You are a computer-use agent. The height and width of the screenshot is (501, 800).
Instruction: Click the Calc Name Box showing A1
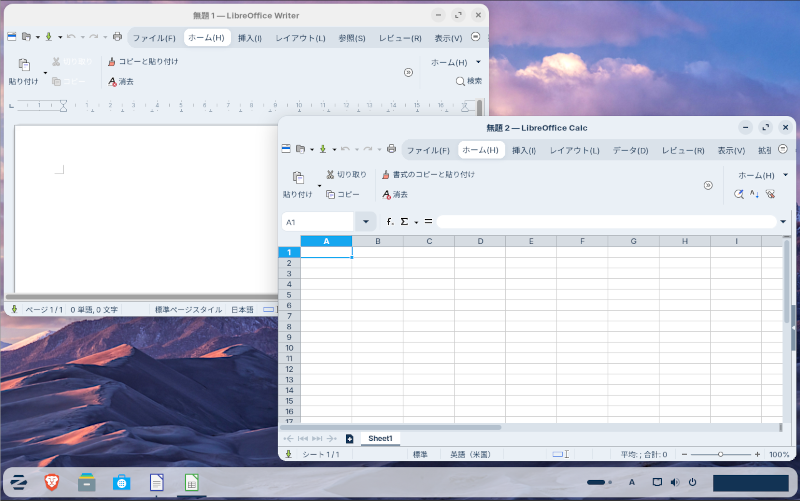(x=317, y=221)
